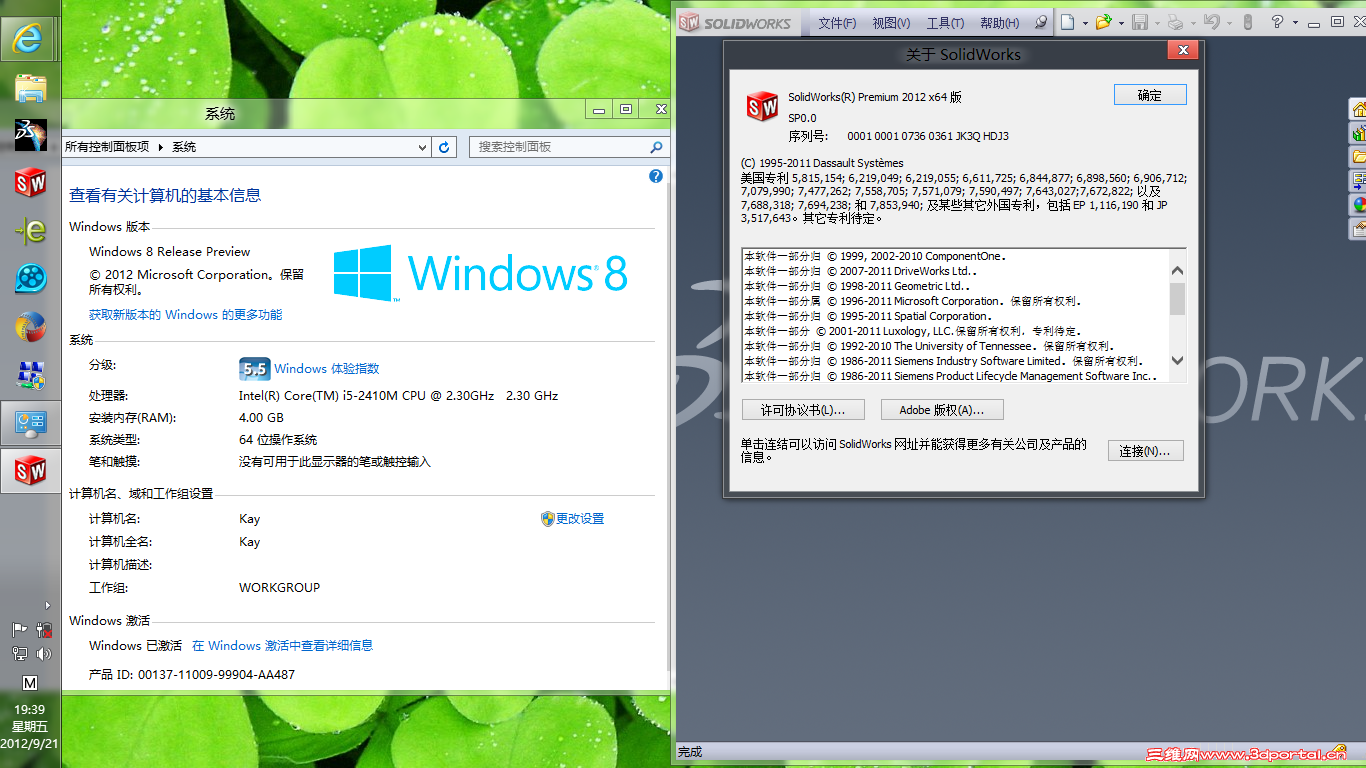Click the help icon in System window

(x=656, y=176)
